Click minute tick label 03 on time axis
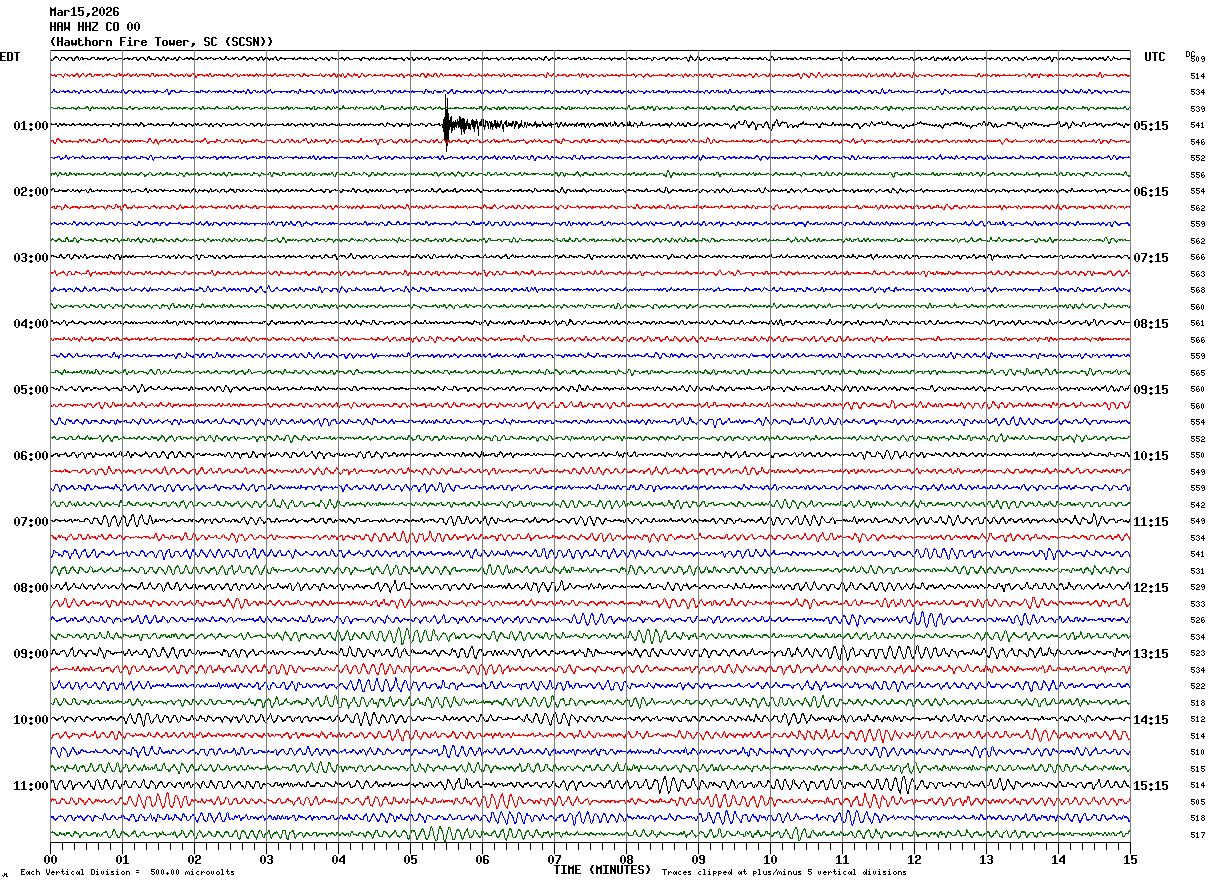Image resolution: width=1210 pixels, height=886 pixels. coord(266,859)
